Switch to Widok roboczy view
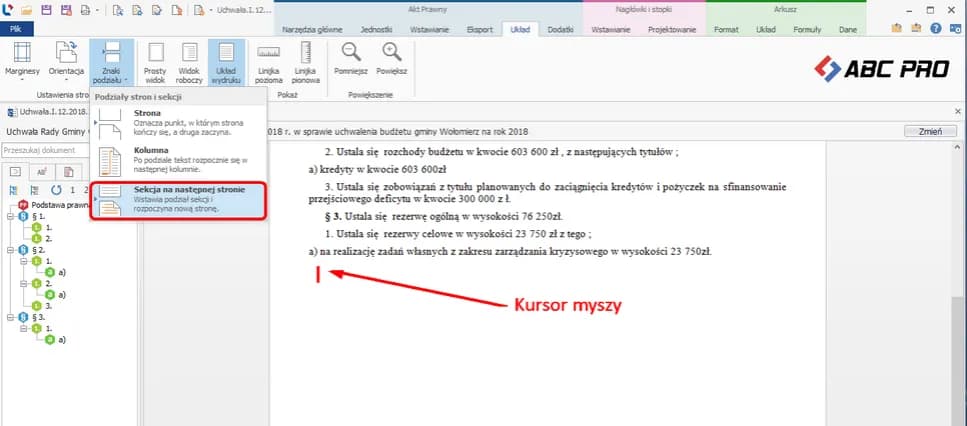 tap(190, 62)
